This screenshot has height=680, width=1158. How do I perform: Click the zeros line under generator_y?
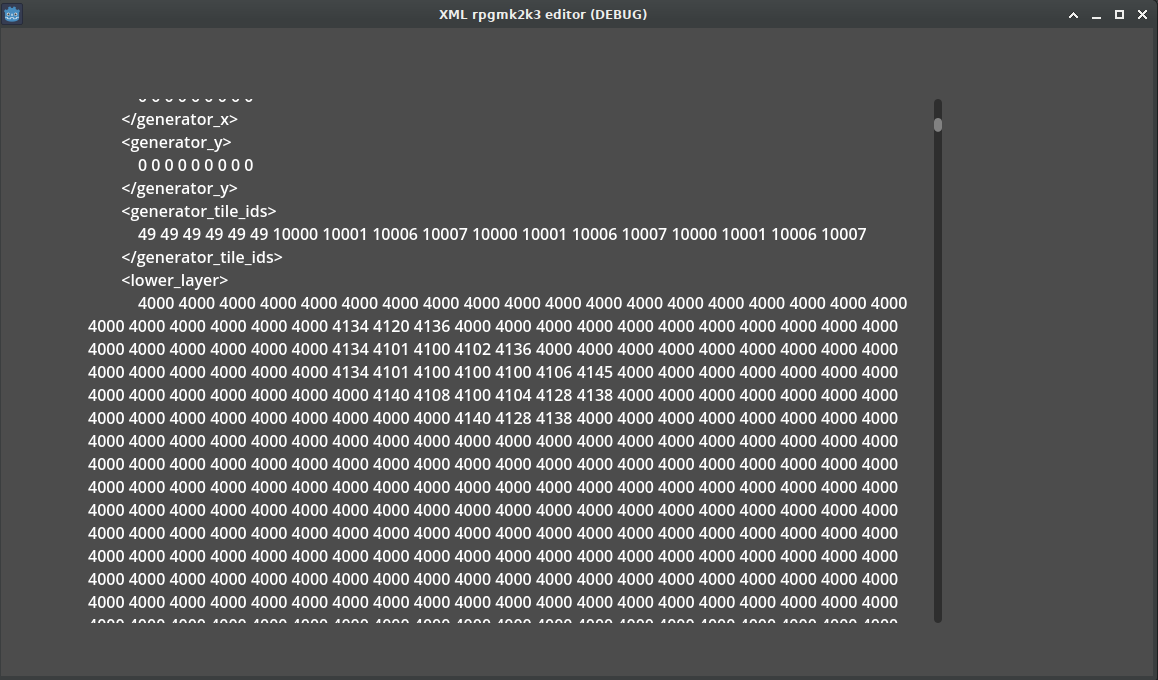196,165
